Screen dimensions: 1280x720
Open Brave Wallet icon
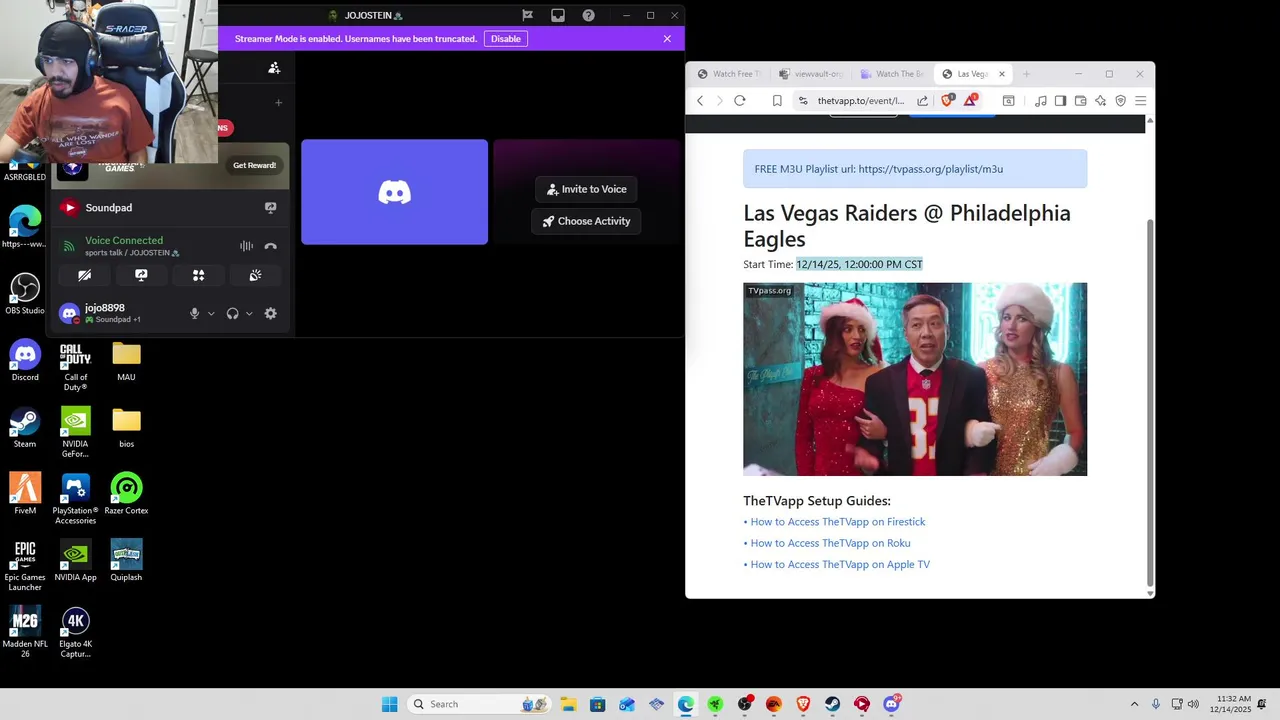click(x=1080, y=101)
